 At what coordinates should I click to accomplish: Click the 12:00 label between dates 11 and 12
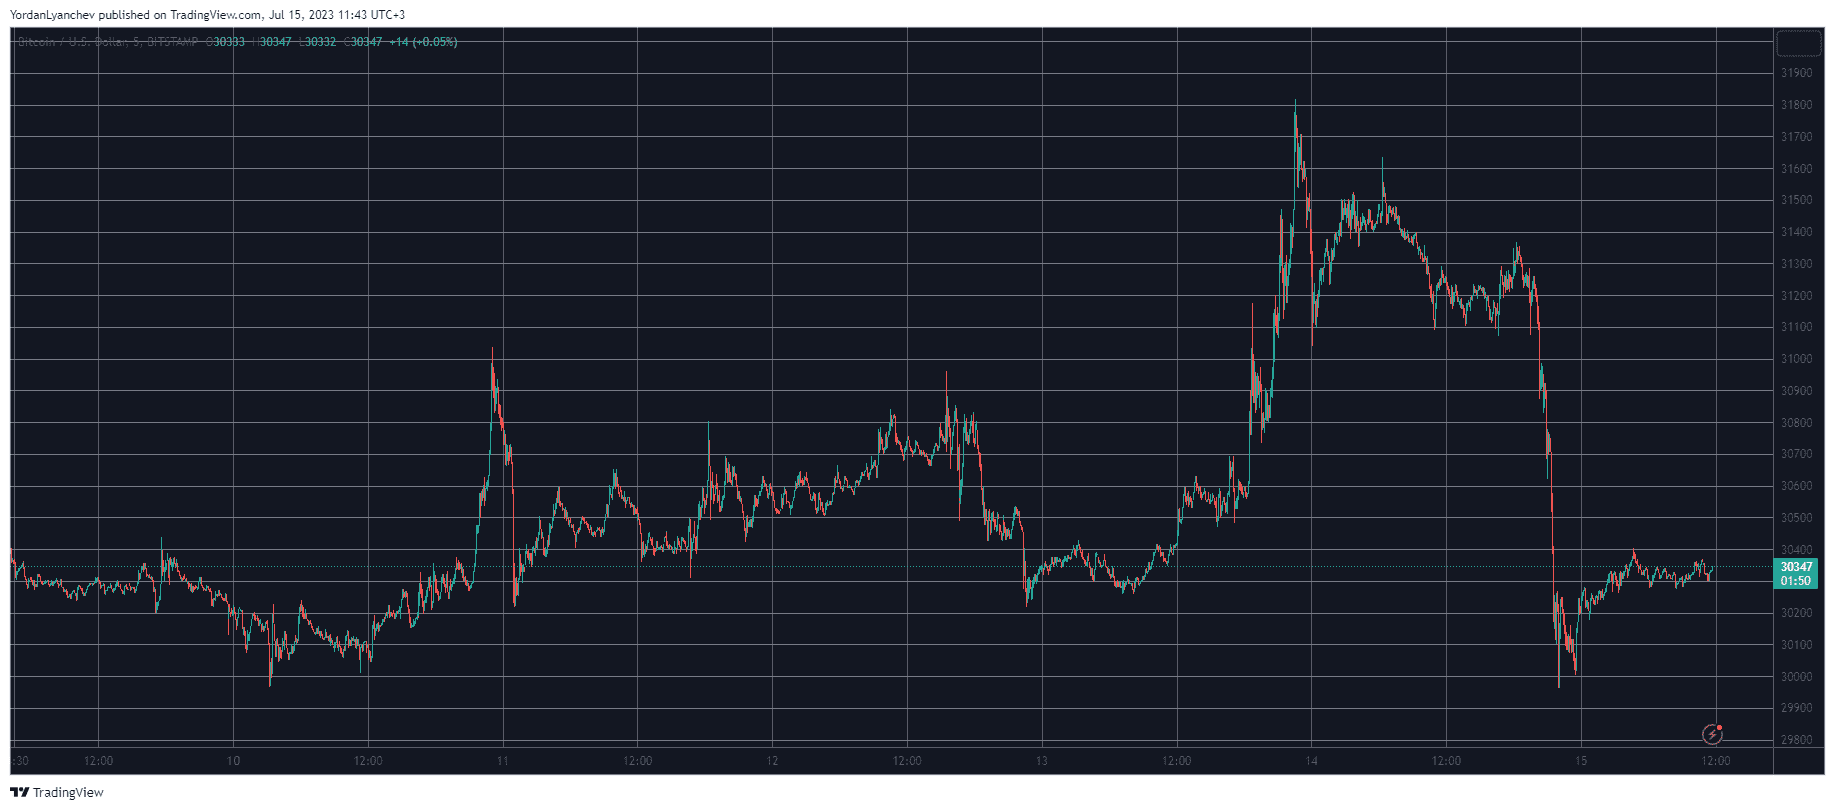point(637,761)
